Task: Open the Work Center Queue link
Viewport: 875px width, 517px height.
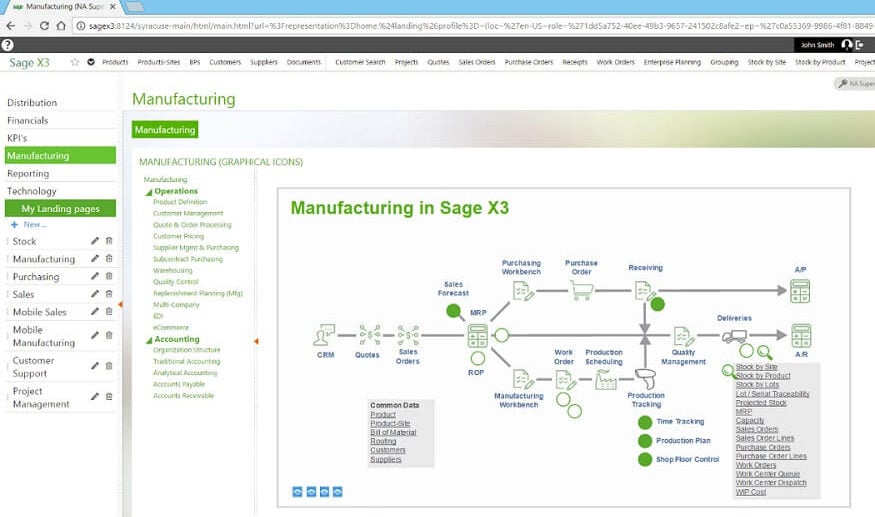Action: click(767, 474)
